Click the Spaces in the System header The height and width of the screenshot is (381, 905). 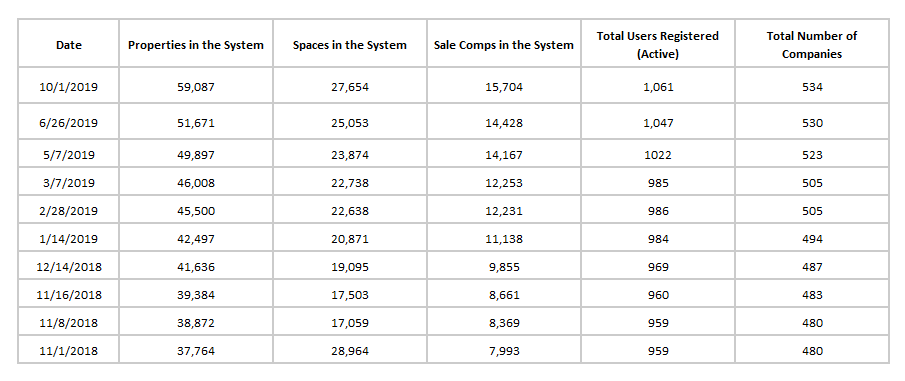point(350,44)
